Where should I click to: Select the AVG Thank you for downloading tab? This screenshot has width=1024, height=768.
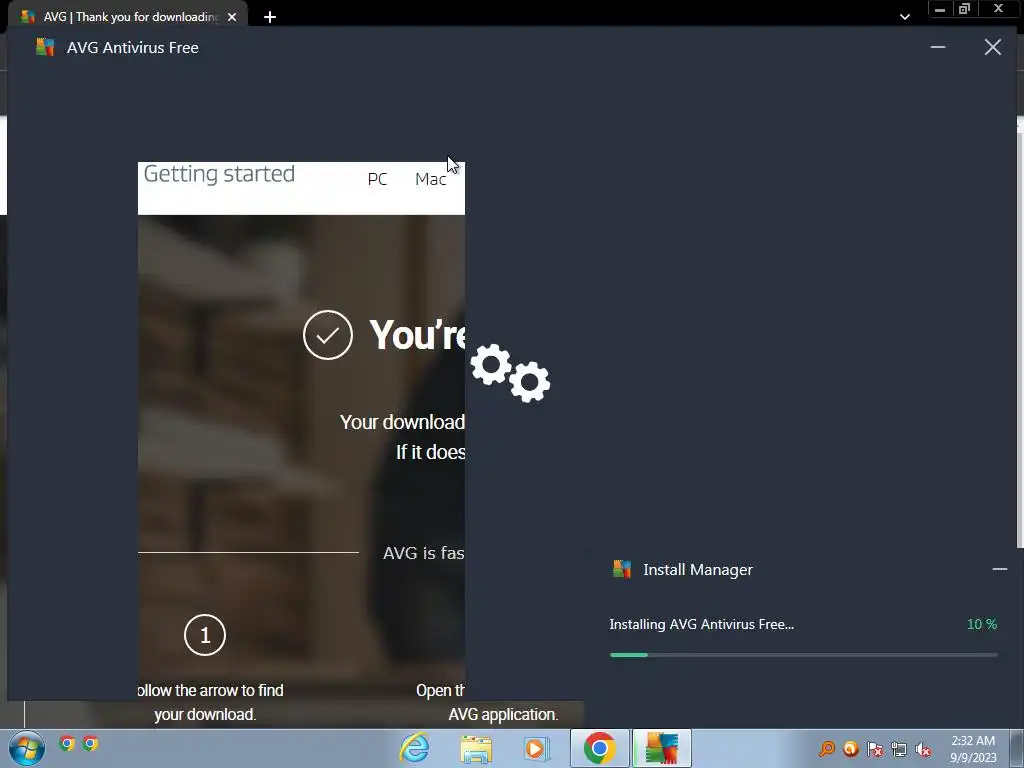click(x=127, y=17)
